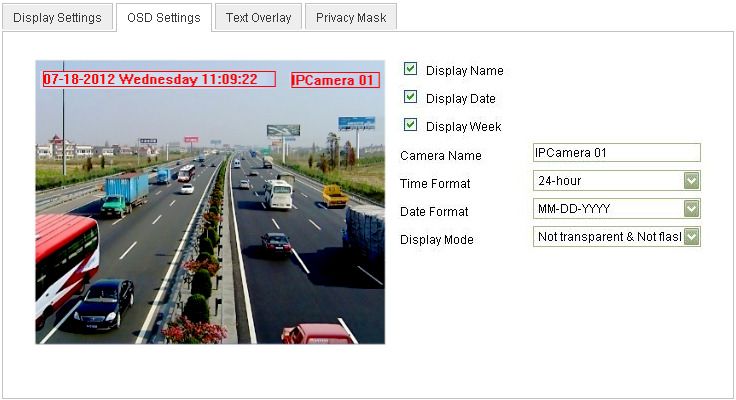The image size is (736, 400).
Task: Open the Display Mode dropdown arrow
Action: click(x=691, y=237)
